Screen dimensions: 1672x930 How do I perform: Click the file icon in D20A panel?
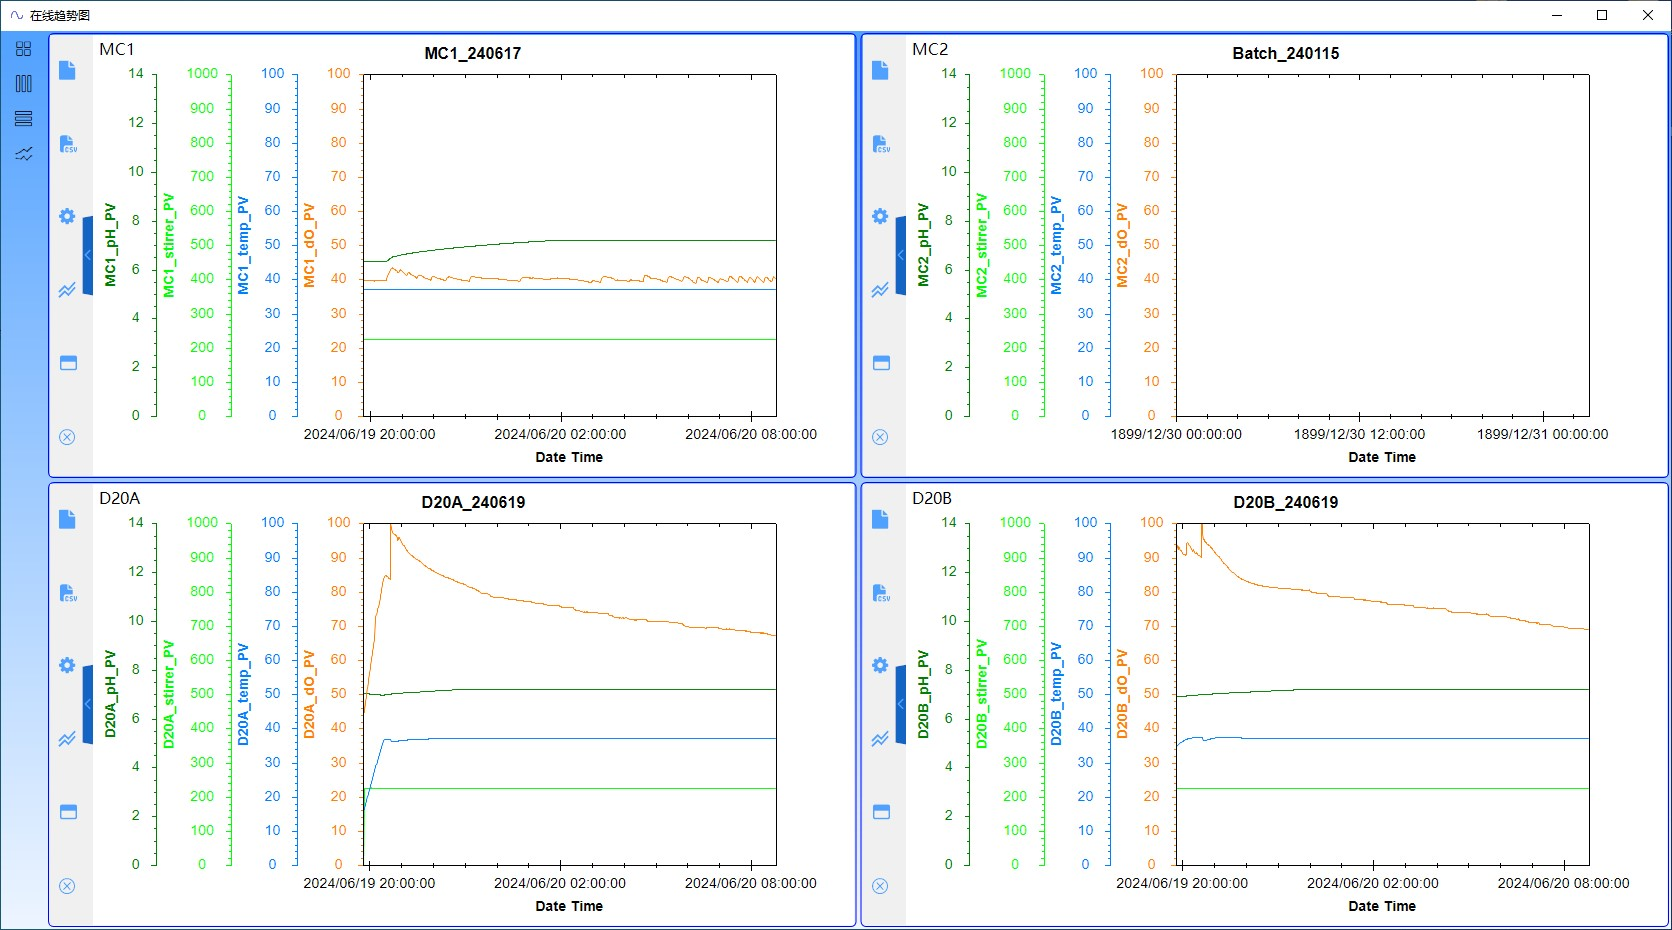click(x=68, y=519)
